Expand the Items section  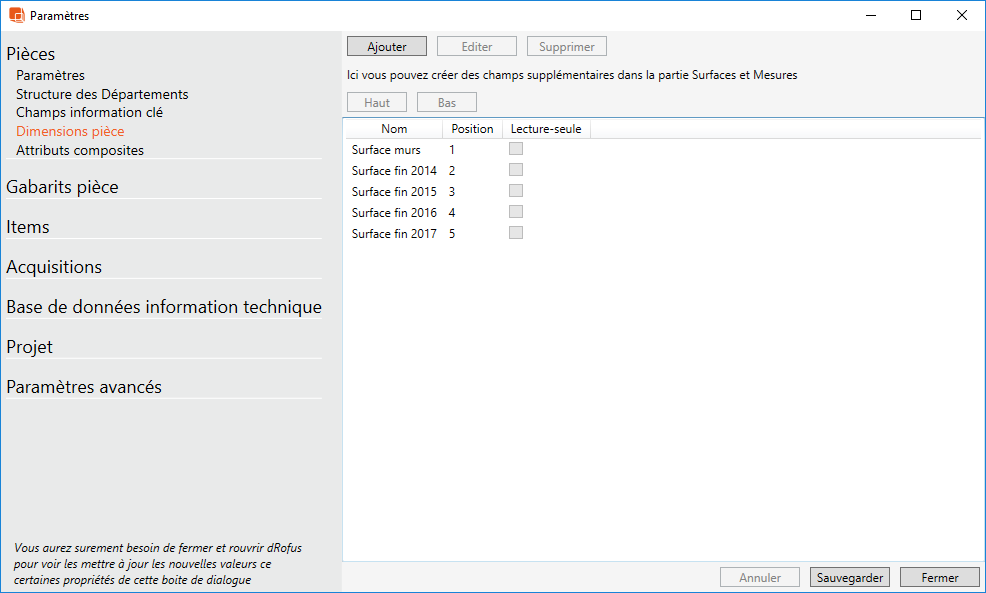pyautogui.click(x=28, y=227)
